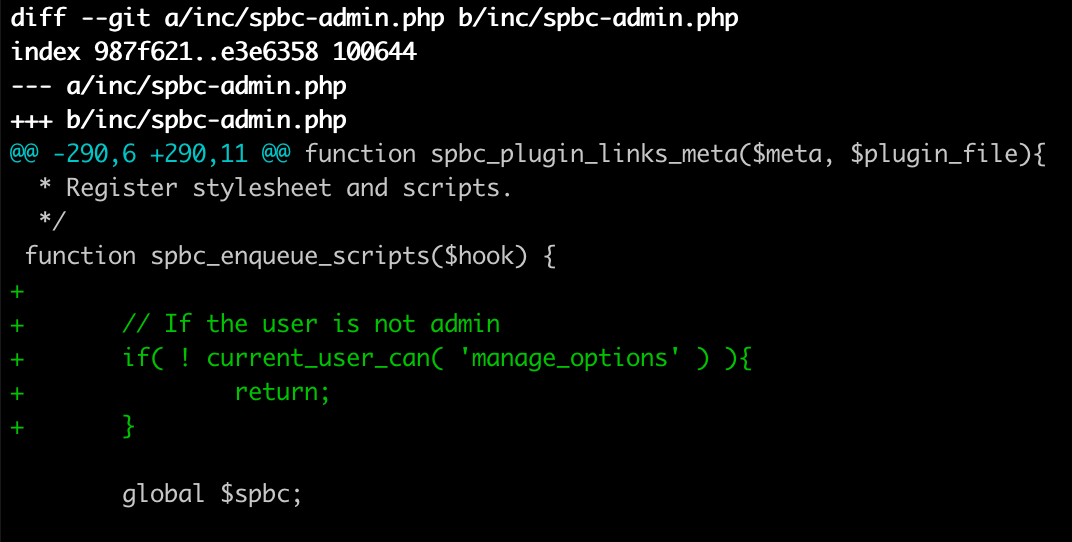Click 'function spbc_plugin_links_meta($meta, $plugin_file){' hunk context
The height and width of the screenshot is (542, 1072).
pos(675,154)
